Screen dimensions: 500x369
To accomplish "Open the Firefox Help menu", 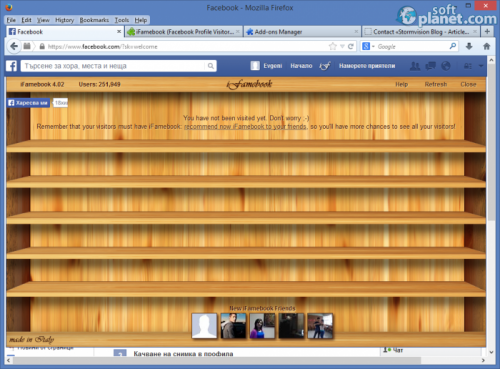I will pyautogui.click(x=141, y=20).
